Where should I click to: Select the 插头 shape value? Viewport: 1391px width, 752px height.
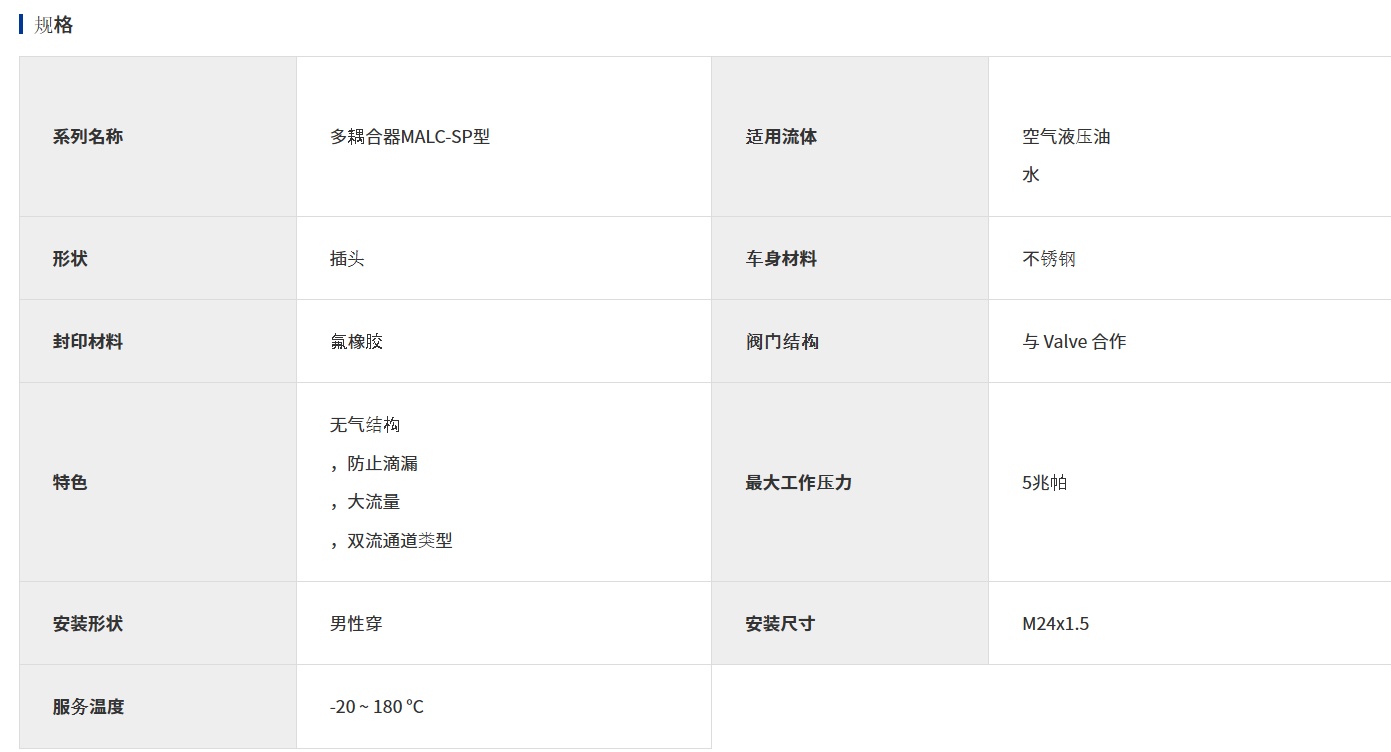coord(347,259)
